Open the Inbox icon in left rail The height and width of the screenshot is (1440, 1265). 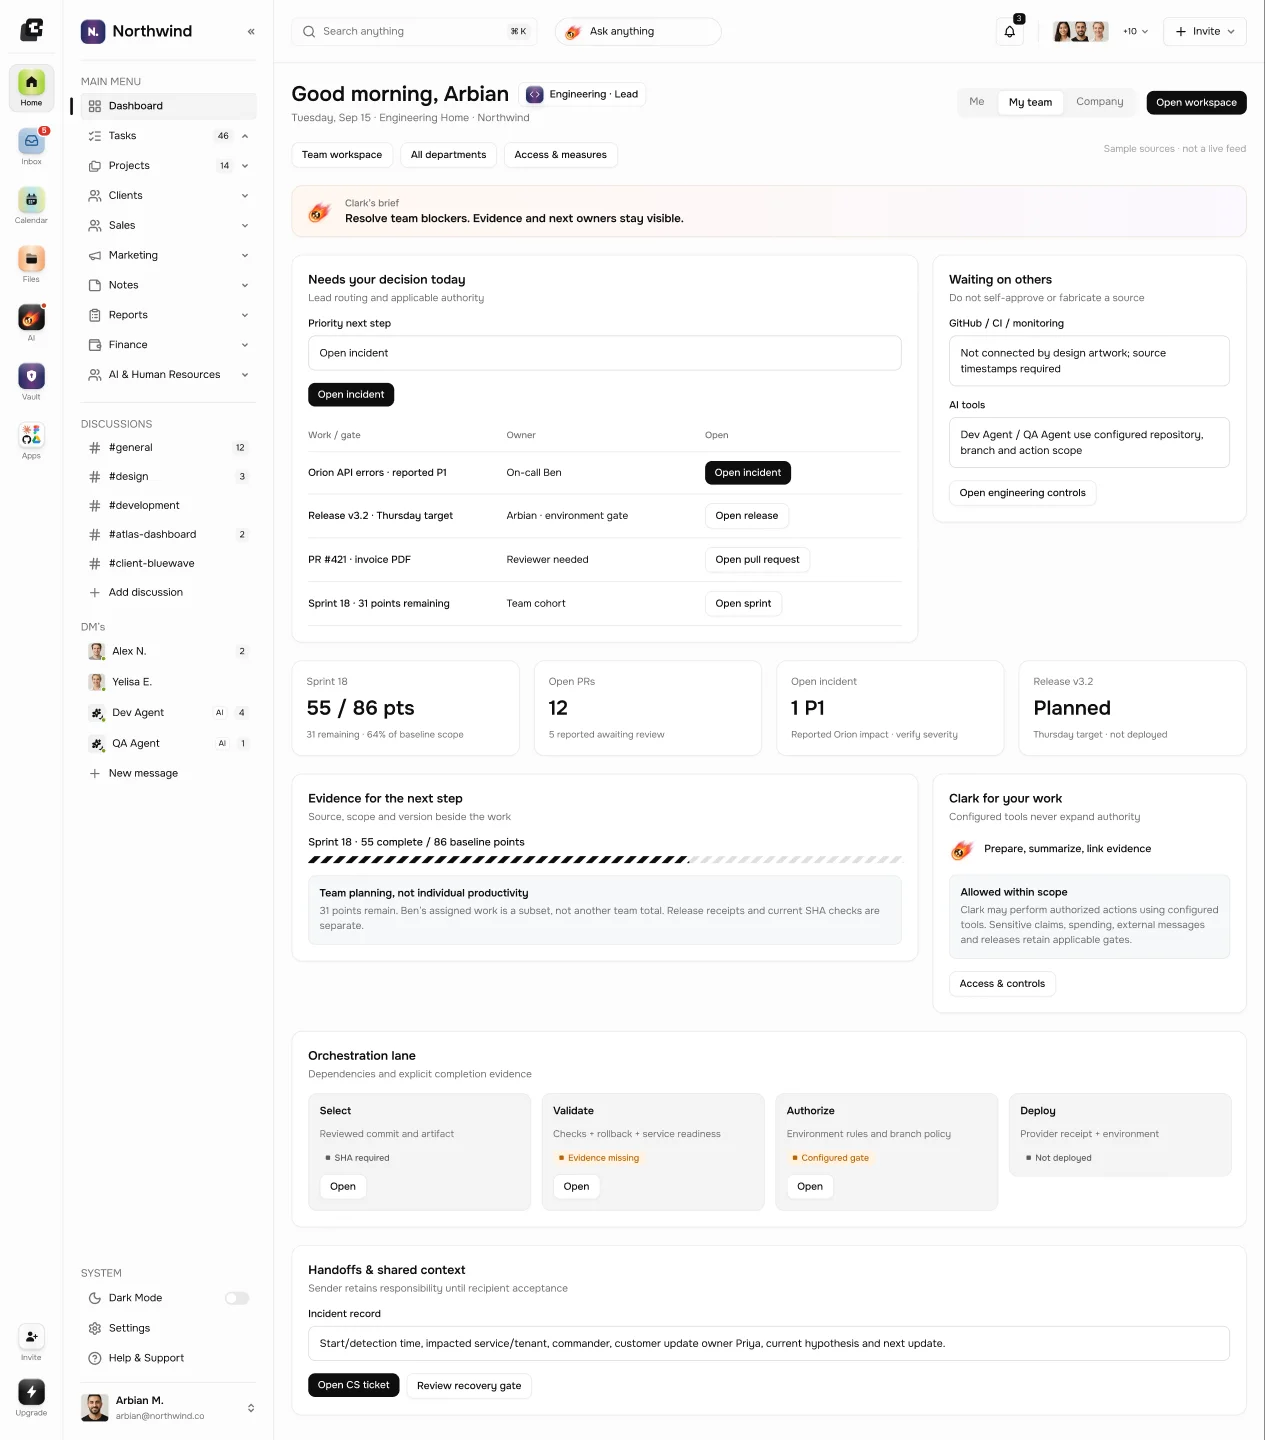pos(31,141)
